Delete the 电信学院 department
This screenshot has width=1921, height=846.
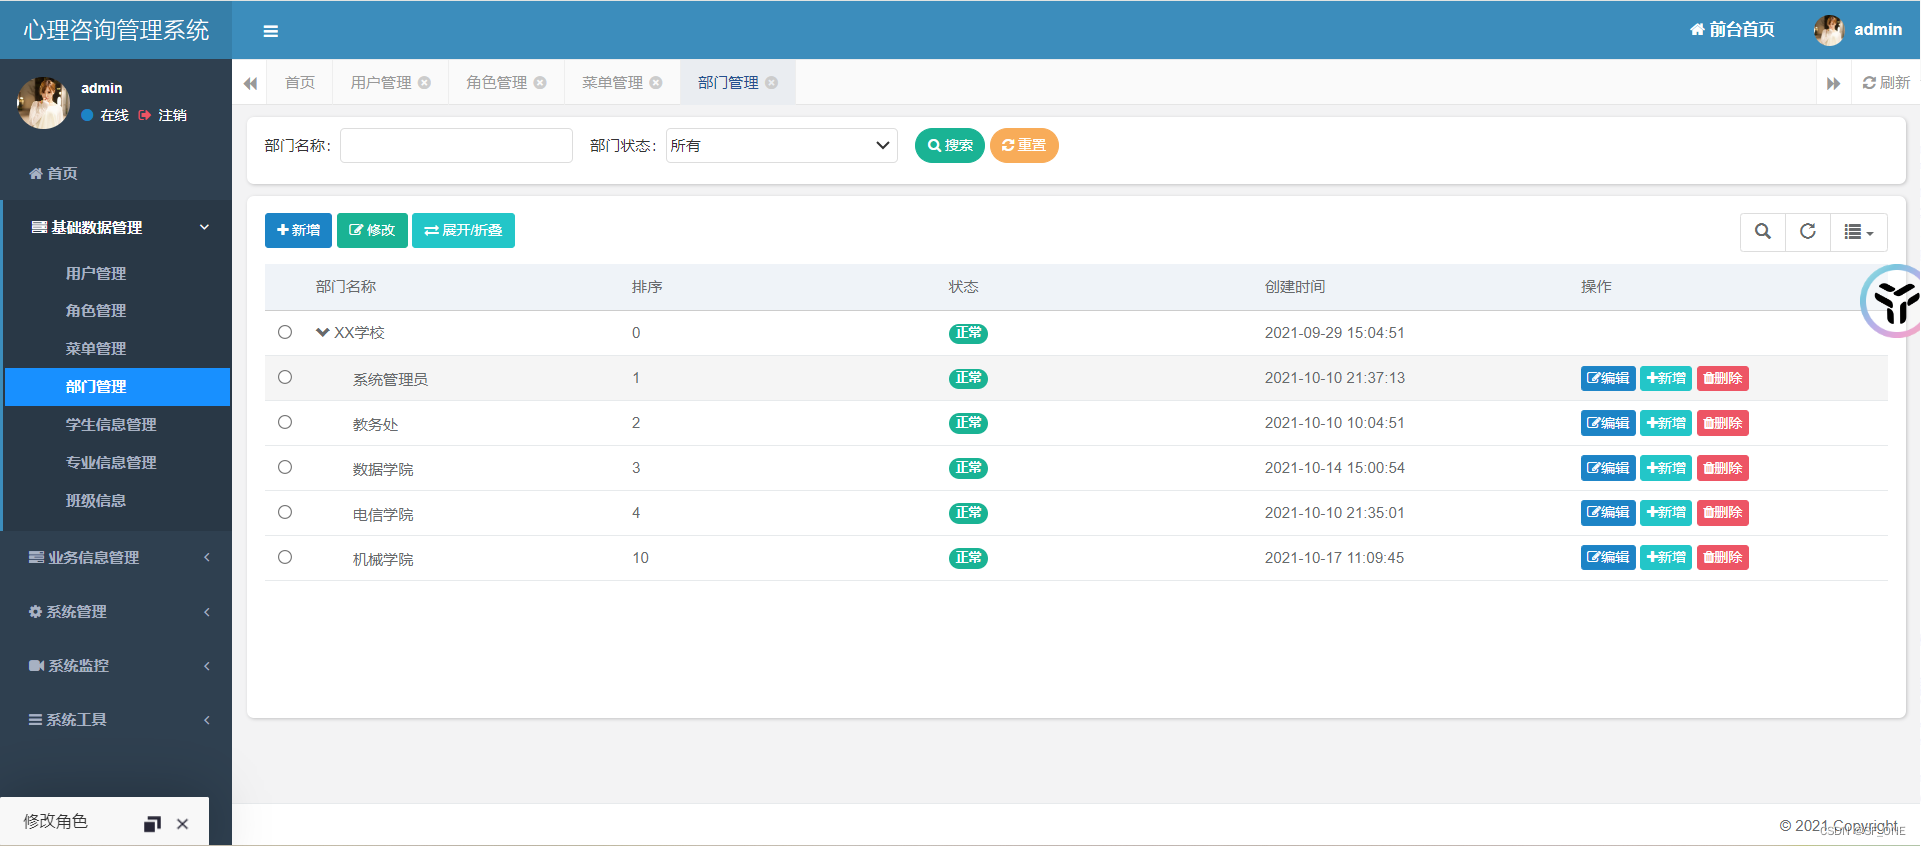[1723, 512]
